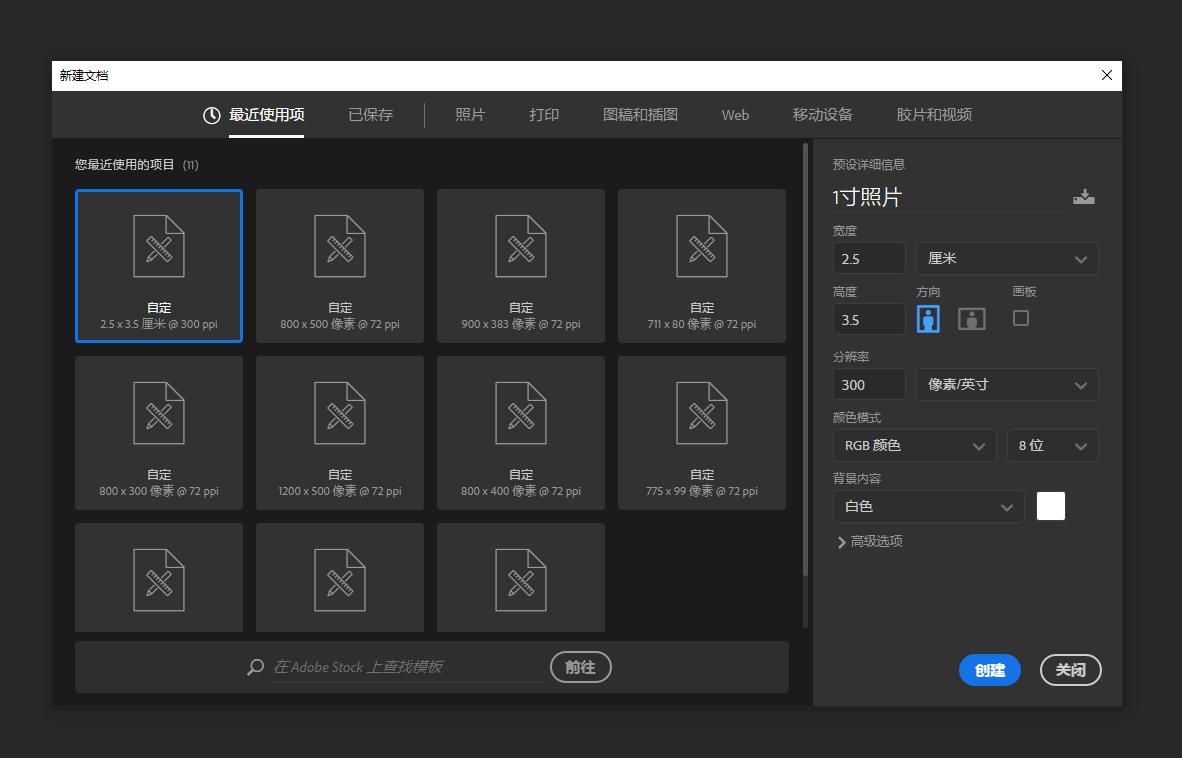The height and width of the screenshot is (758, 1182).
Task: Click the 前往 button
Action: [x=581, y=667]
